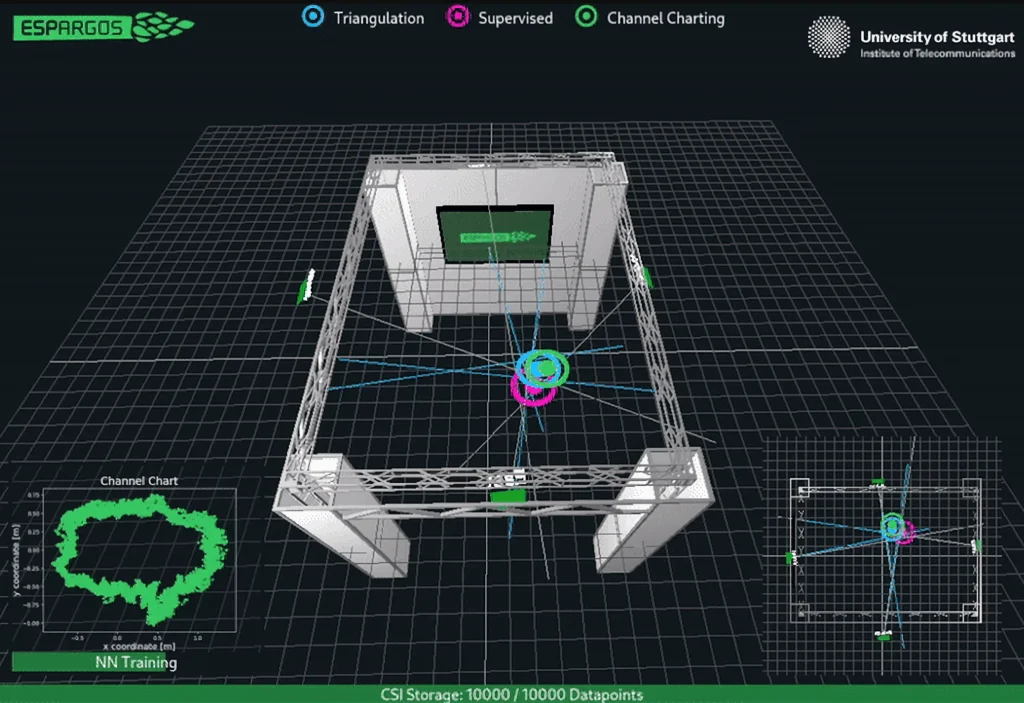Click the blue Triangulation legend icon
1024x703 pixels.
click(314, 17)
